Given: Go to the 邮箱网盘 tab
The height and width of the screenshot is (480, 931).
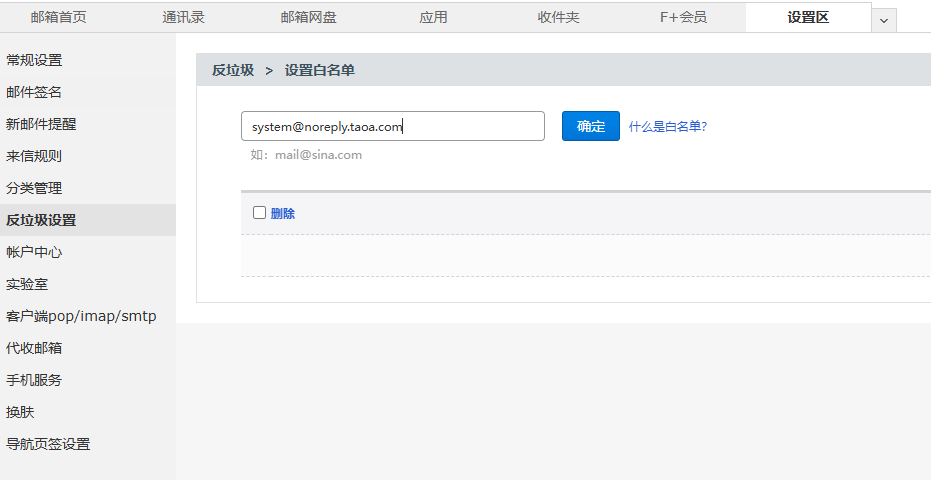Looking at the screenshot, I should pyautogui.click(x=308, y=17).
